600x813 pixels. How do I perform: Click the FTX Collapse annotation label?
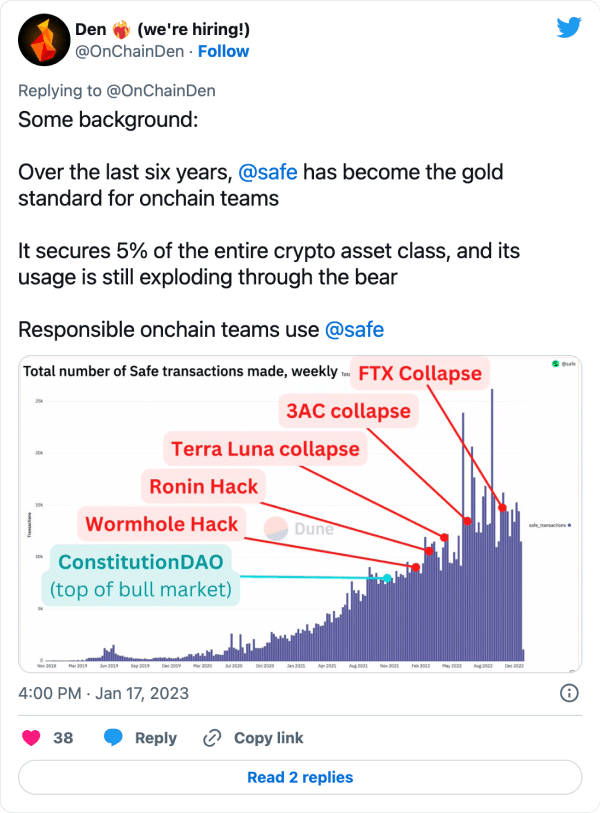423,373
